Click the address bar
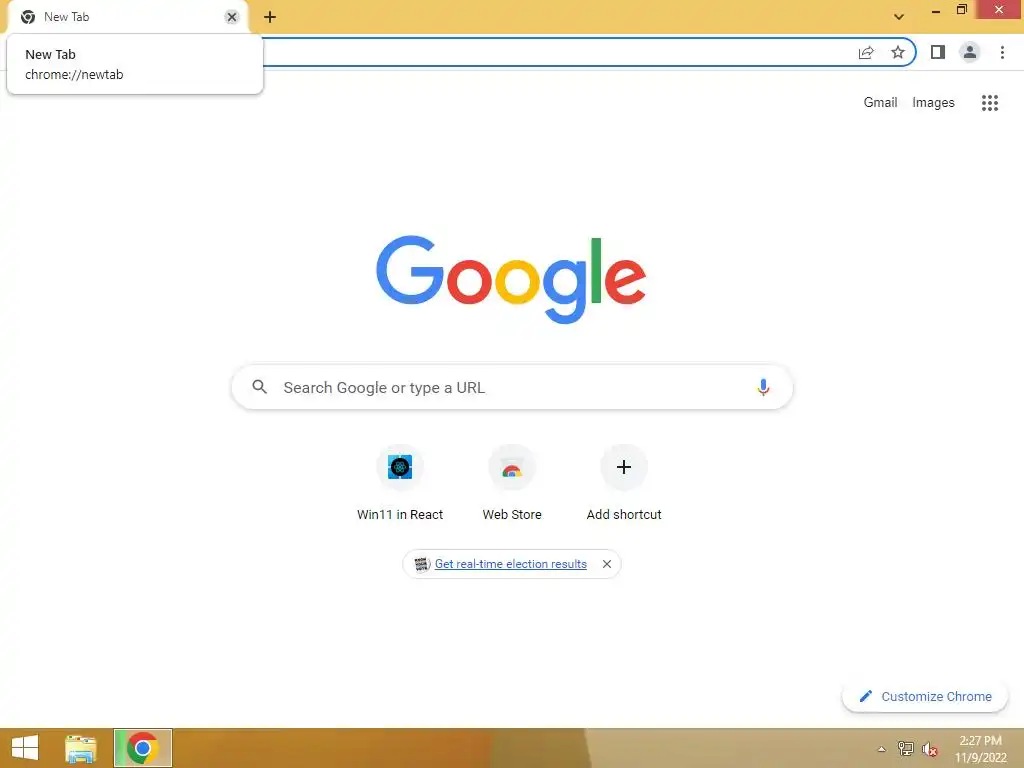This screenshot has width=1024, height=768. click(x=555, y=52)
